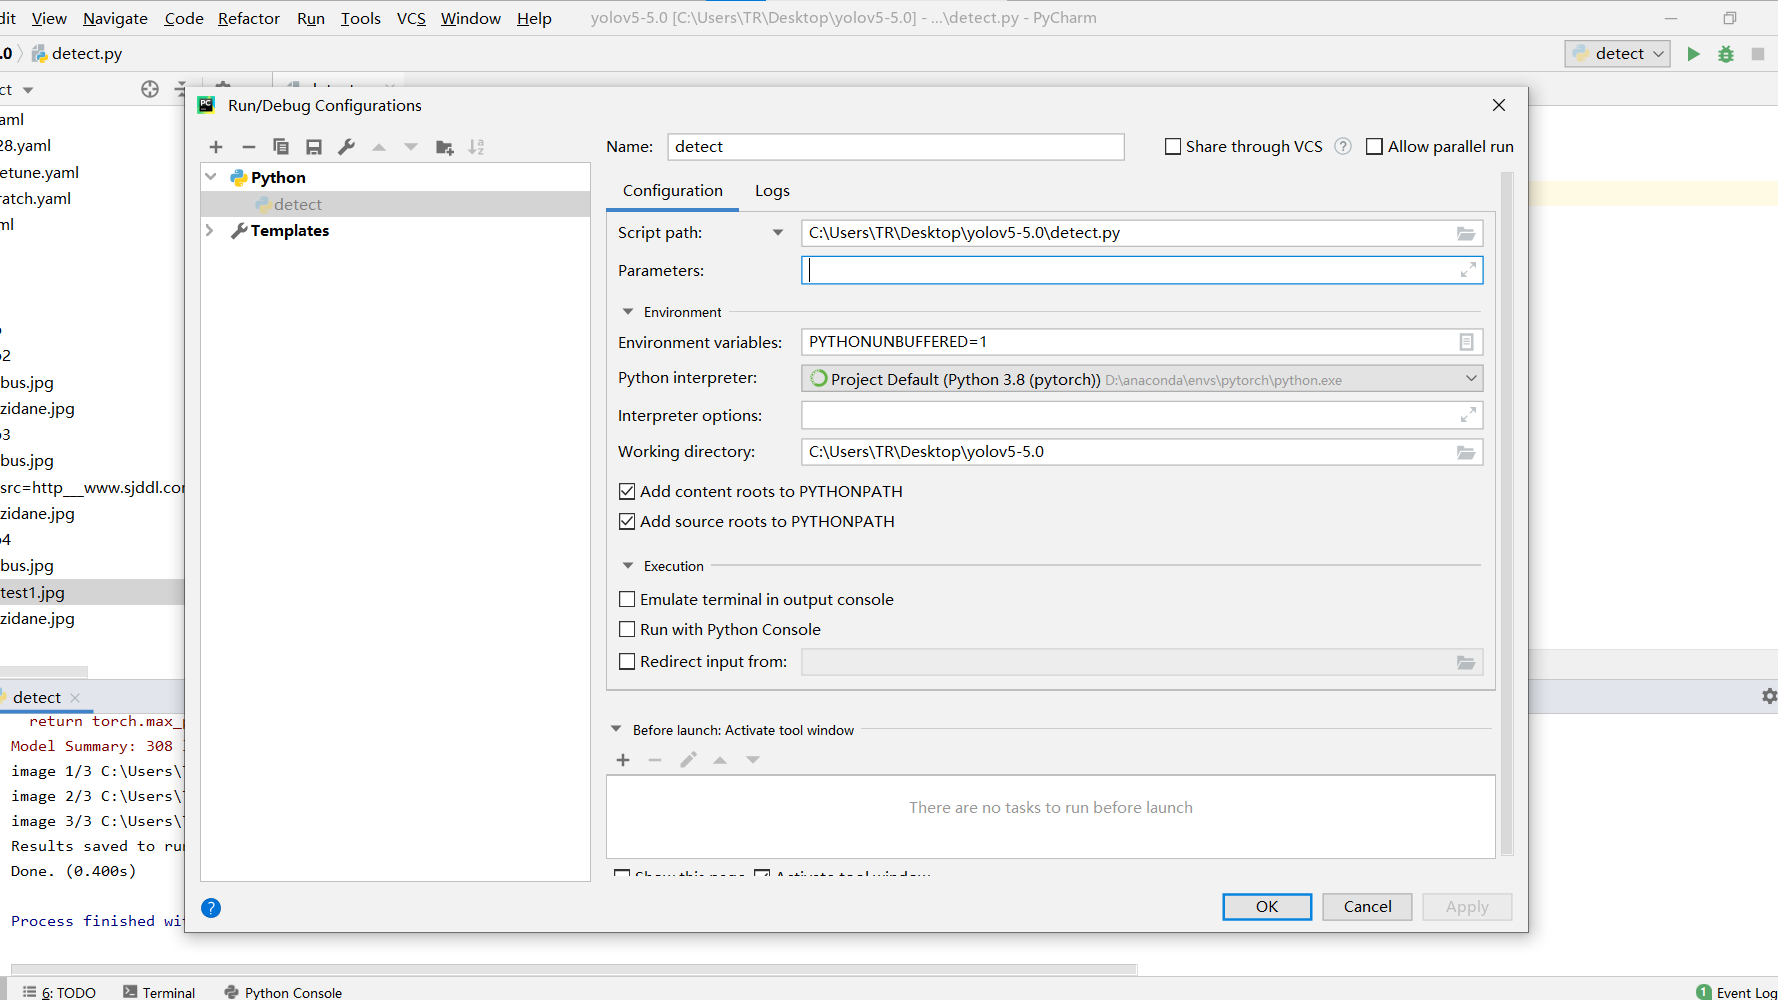Click locate file target icon in project panel
This screenshot has height=1000, width=1778.
150,89
